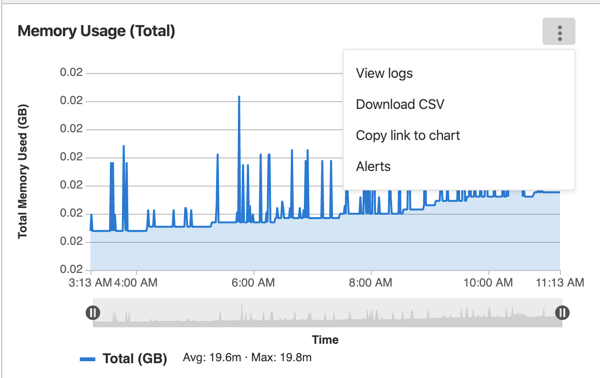Image resolution: width=600 pixels, height=378 pixels.
Task: Click the 4:00 AM time axis label
Action: tap(136, 283)
